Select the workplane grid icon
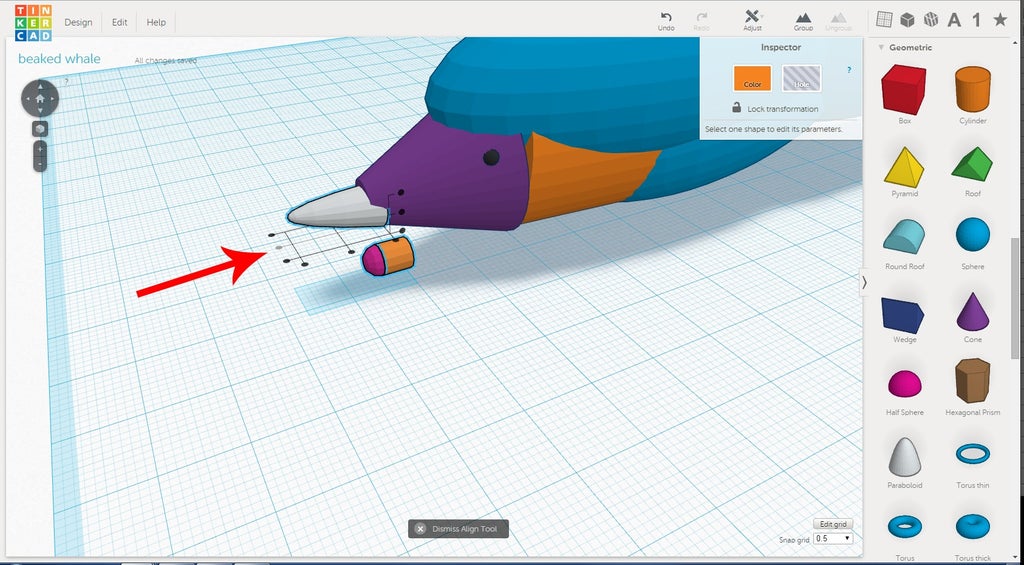The image size is (1024, 565). click(x=884, y=20)
